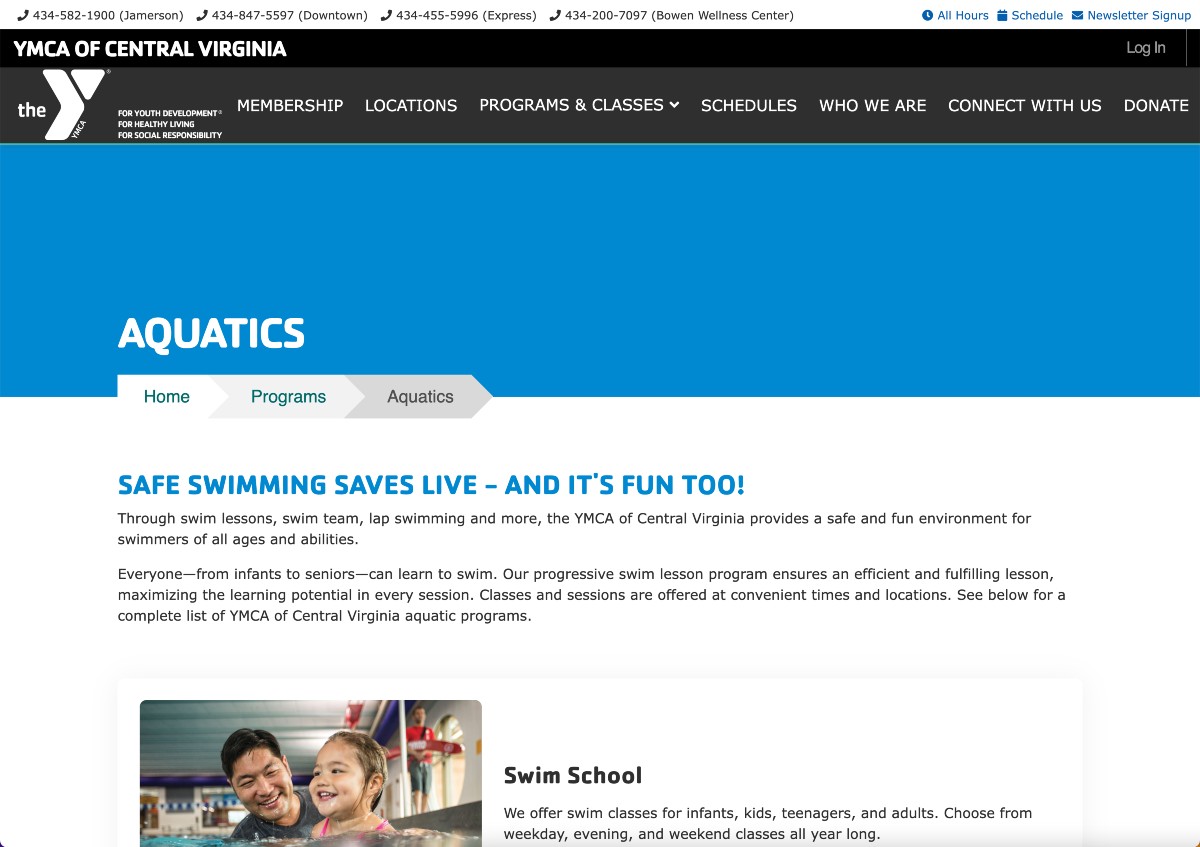Open the Locations menu item
The width and height of the screenshot is (1200, 847).
pyautogui.click(x=411, y=105)
